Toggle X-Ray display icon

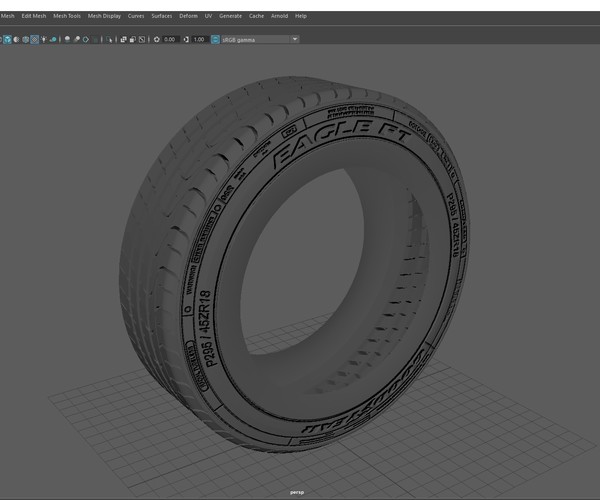coord(123,39)
